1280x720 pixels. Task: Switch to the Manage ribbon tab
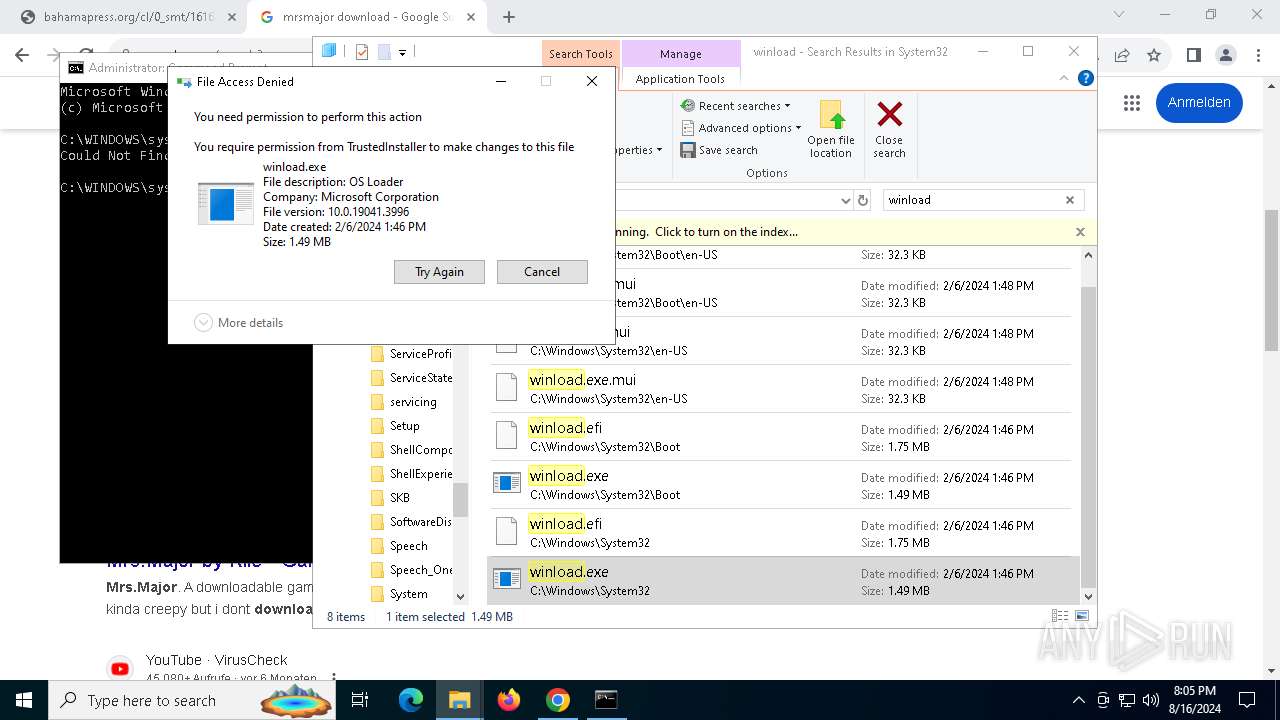pyautogui.click(x=681, y=54)
